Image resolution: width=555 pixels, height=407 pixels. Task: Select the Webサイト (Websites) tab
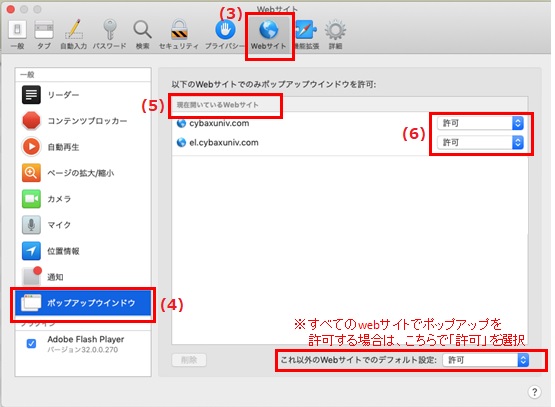(x=269, y=35)
